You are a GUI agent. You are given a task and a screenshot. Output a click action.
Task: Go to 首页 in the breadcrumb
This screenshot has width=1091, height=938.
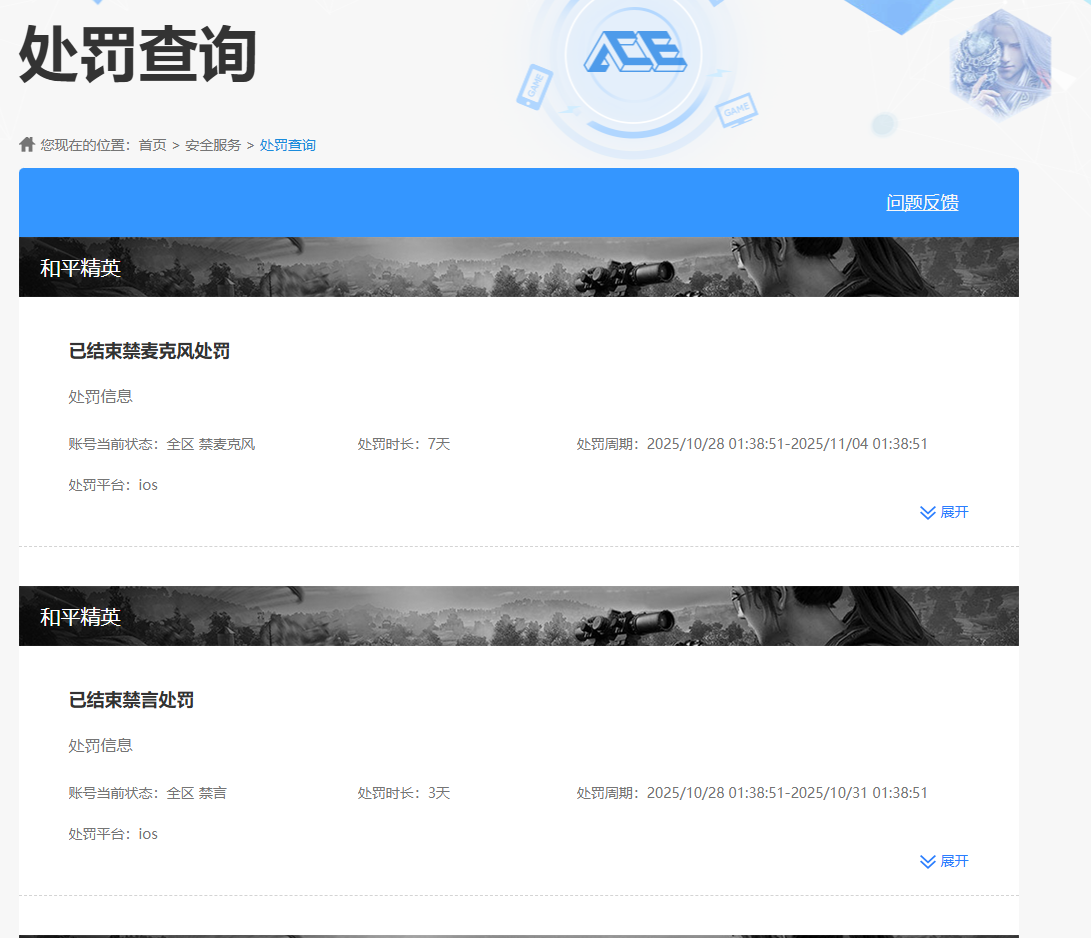point(152,145)
